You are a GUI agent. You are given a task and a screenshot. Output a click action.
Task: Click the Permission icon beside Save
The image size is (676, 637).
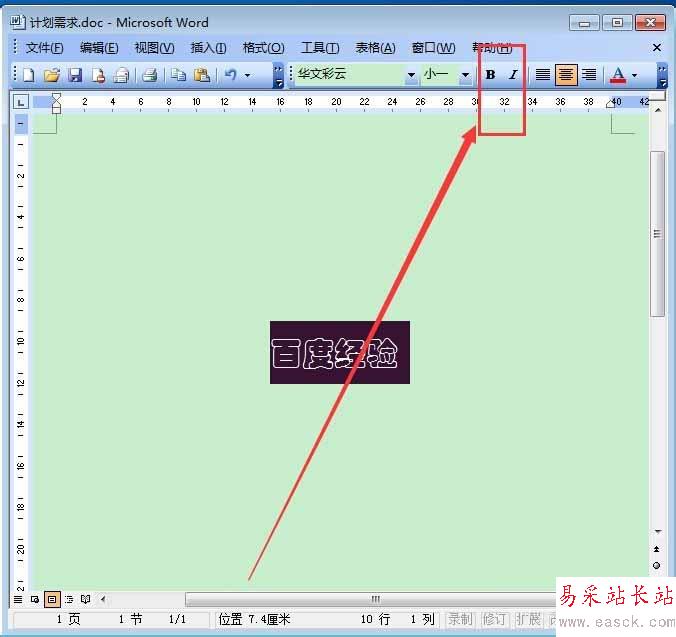coord(98,75)
